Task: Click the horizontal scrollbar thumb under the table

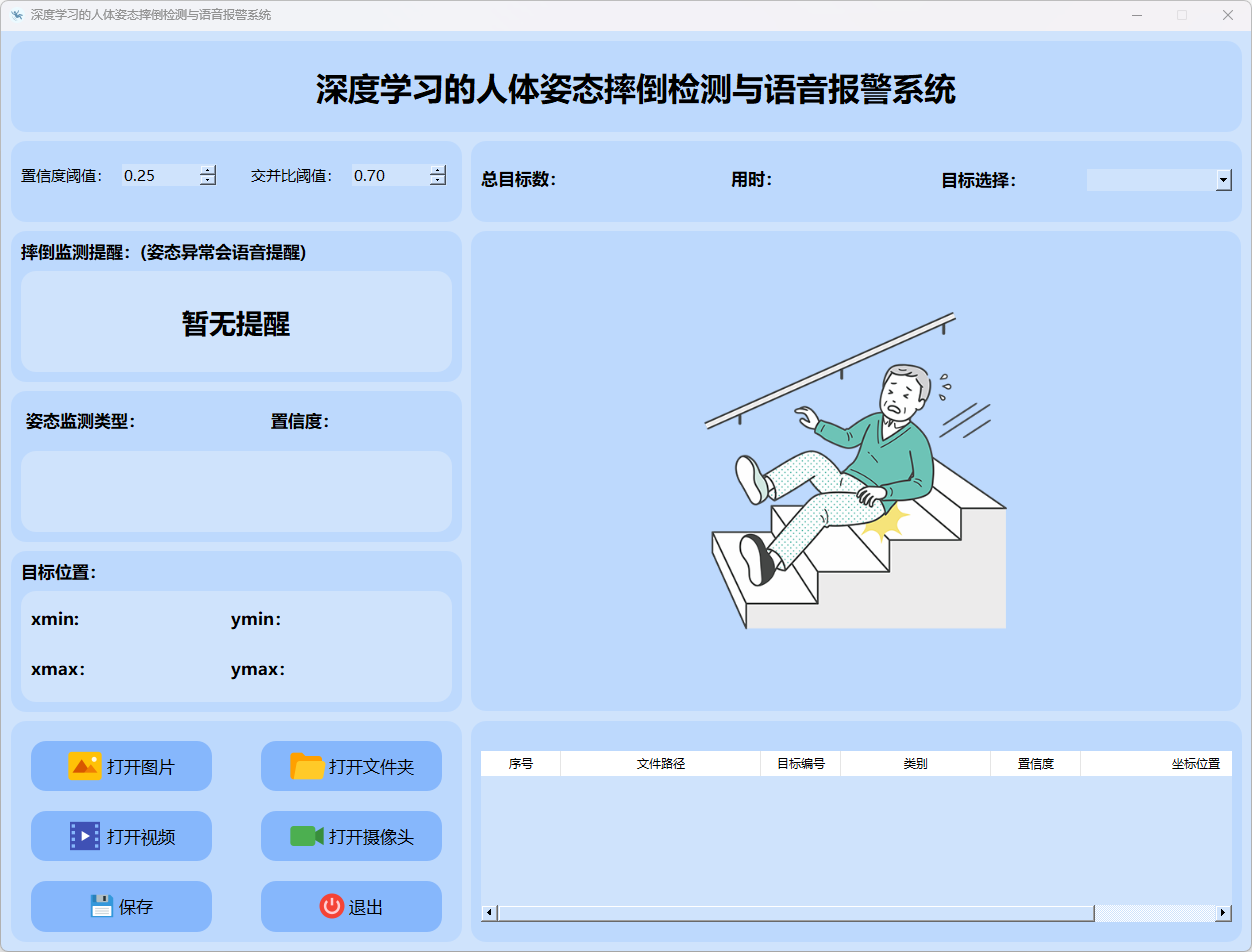Action: 796,913
